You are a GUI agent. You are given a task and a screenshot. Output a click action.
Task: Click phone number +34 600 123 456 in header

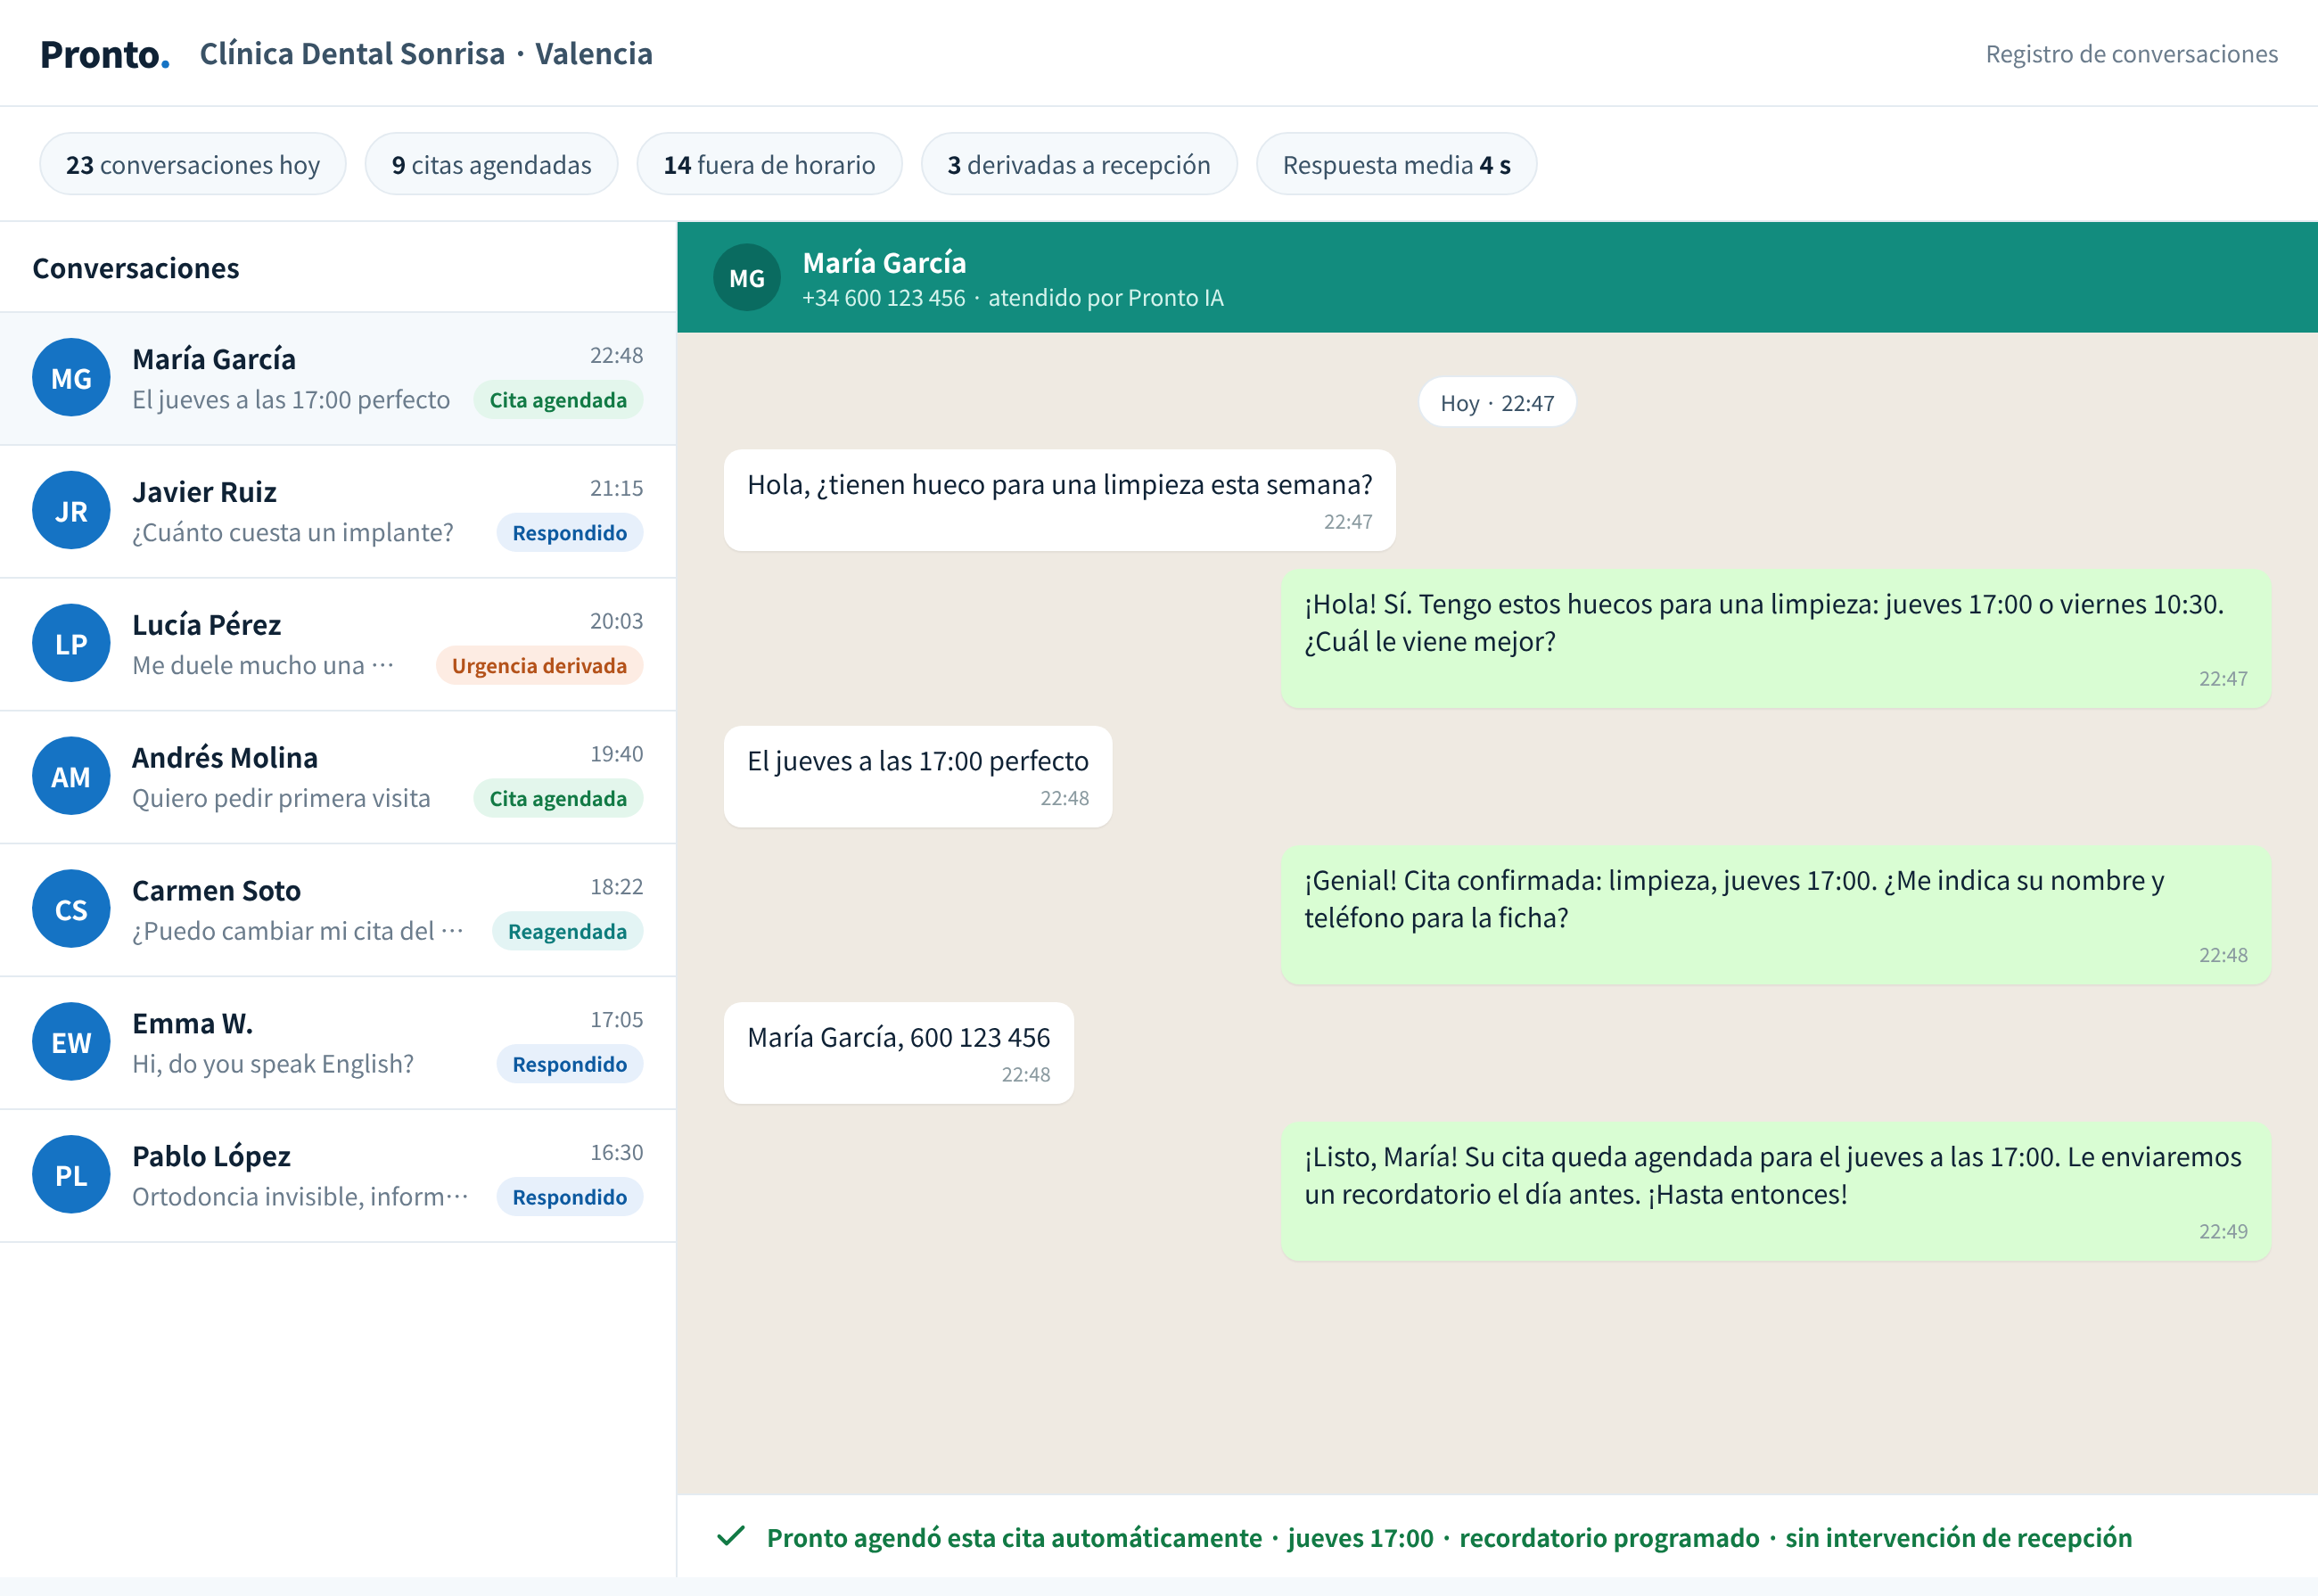click(884, 298)
